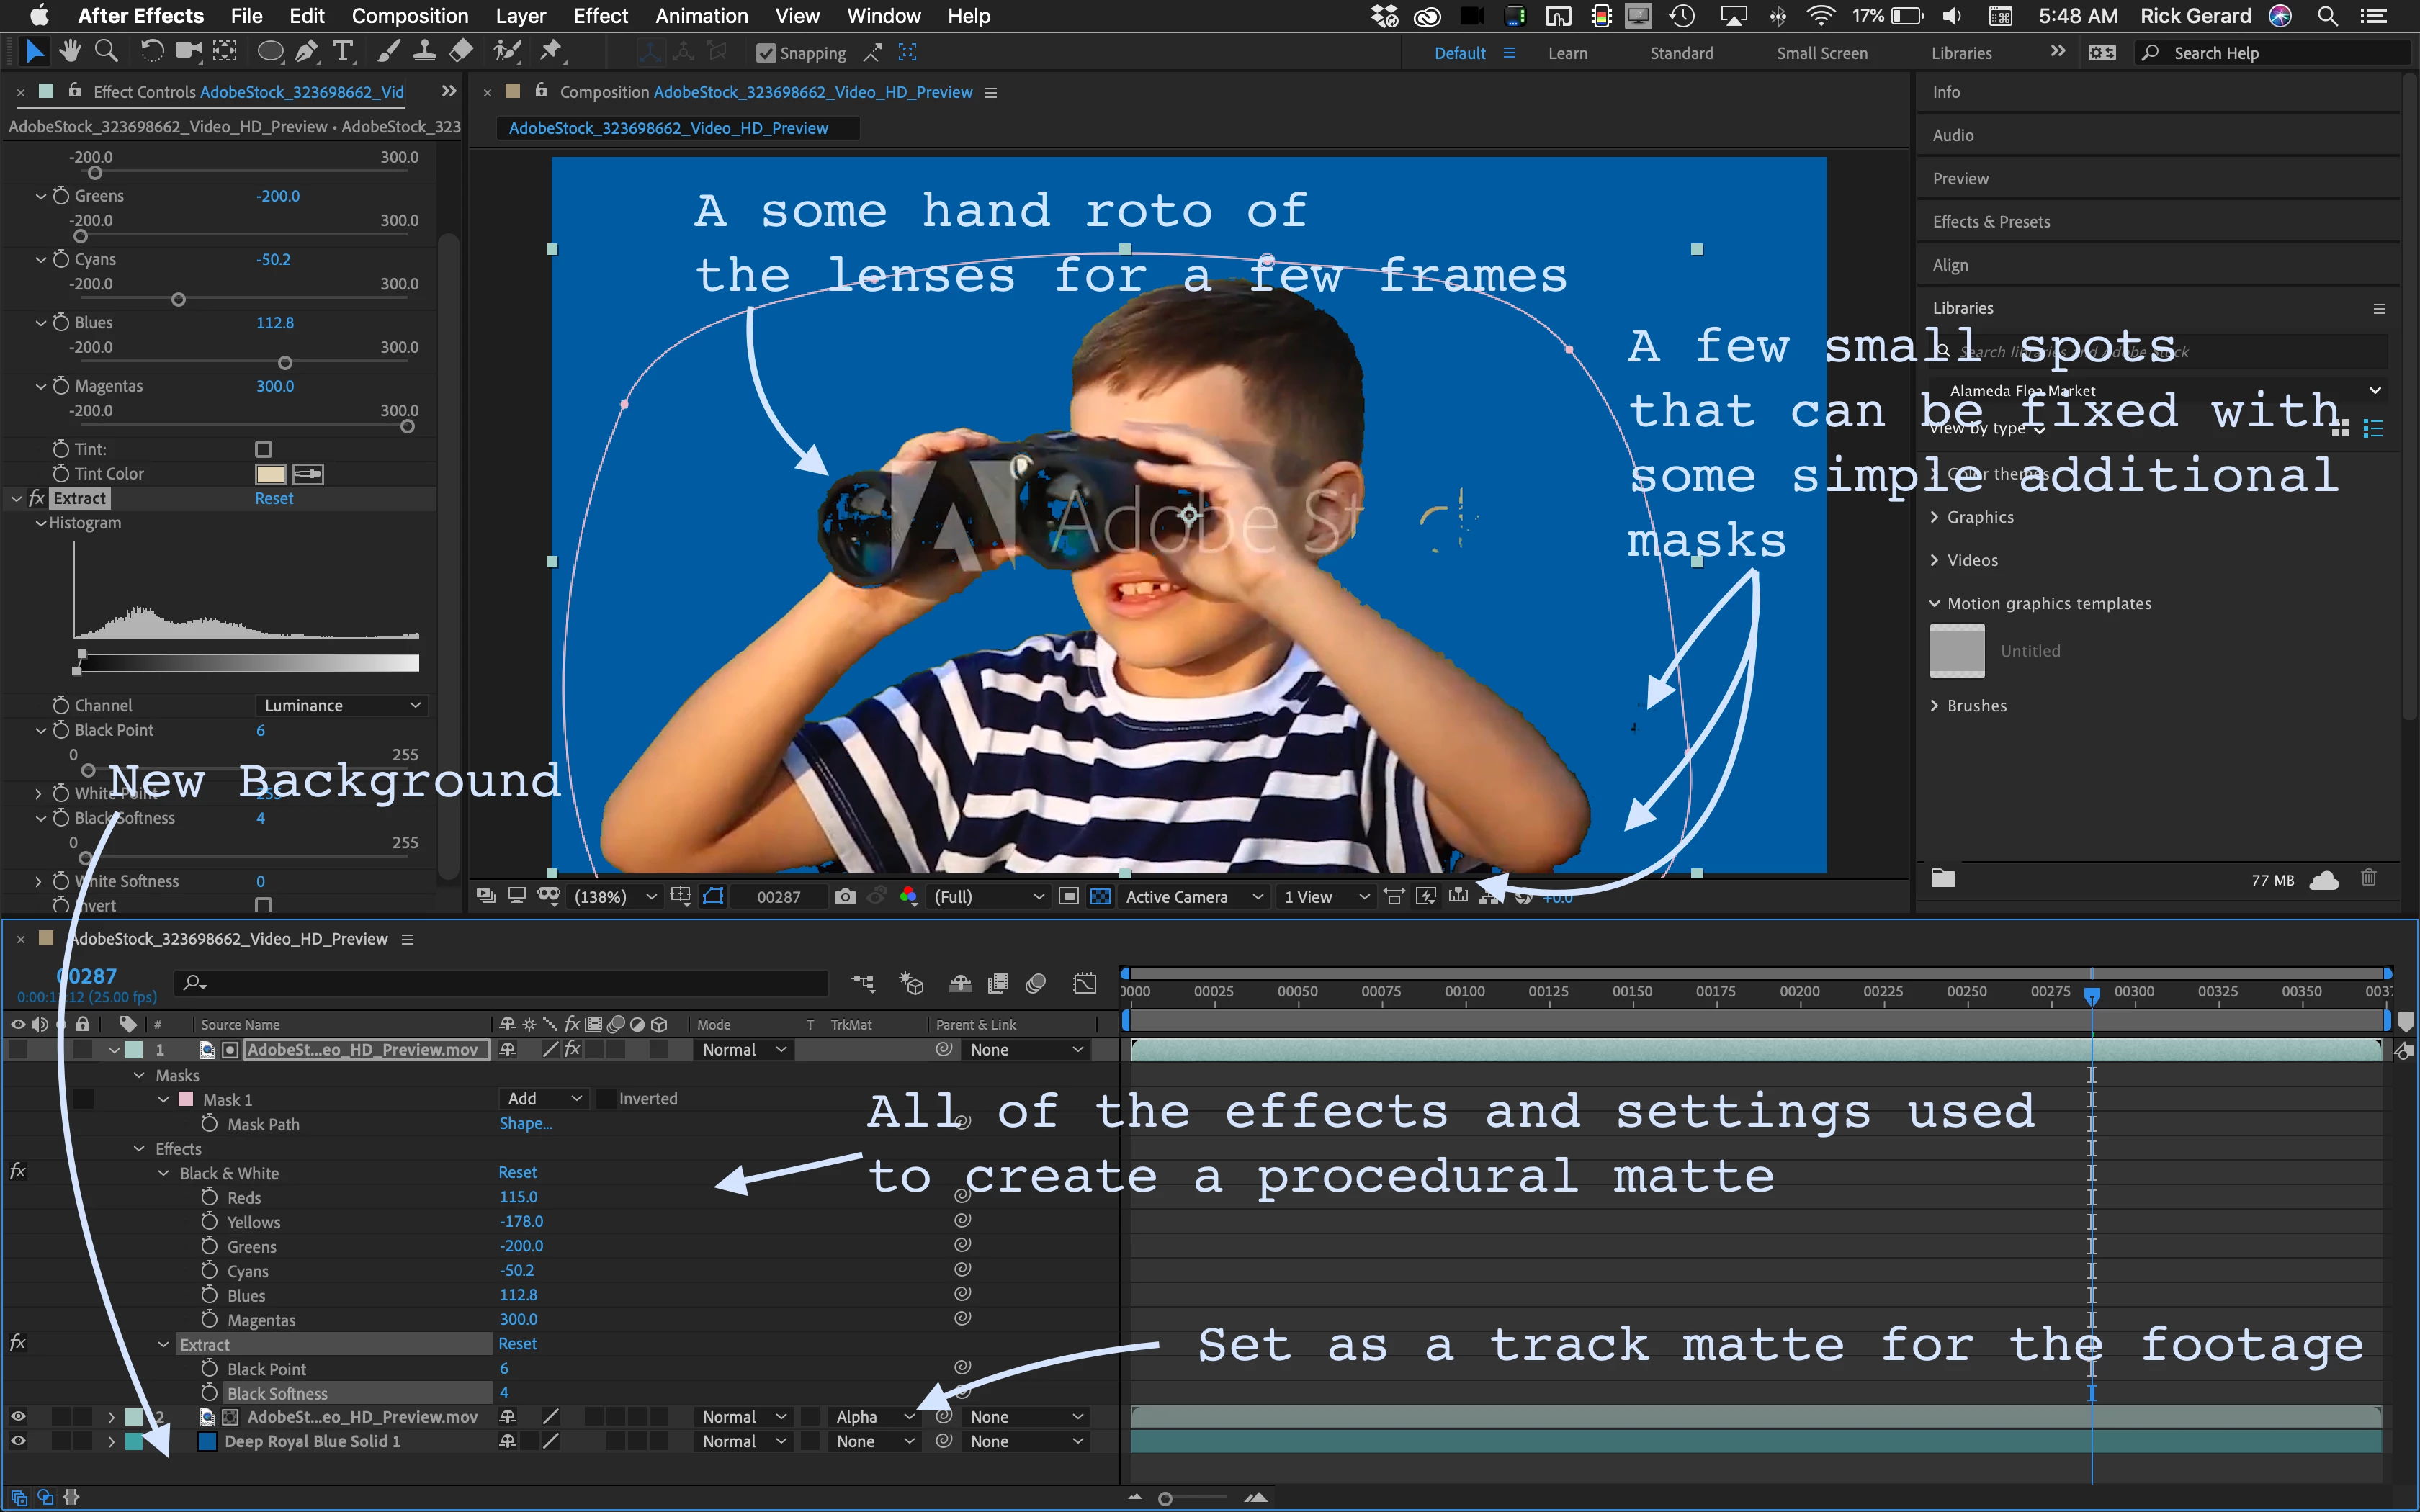2420x1512 pixels.
Task: Toggle the transparency grid button
Action: 1100,897
